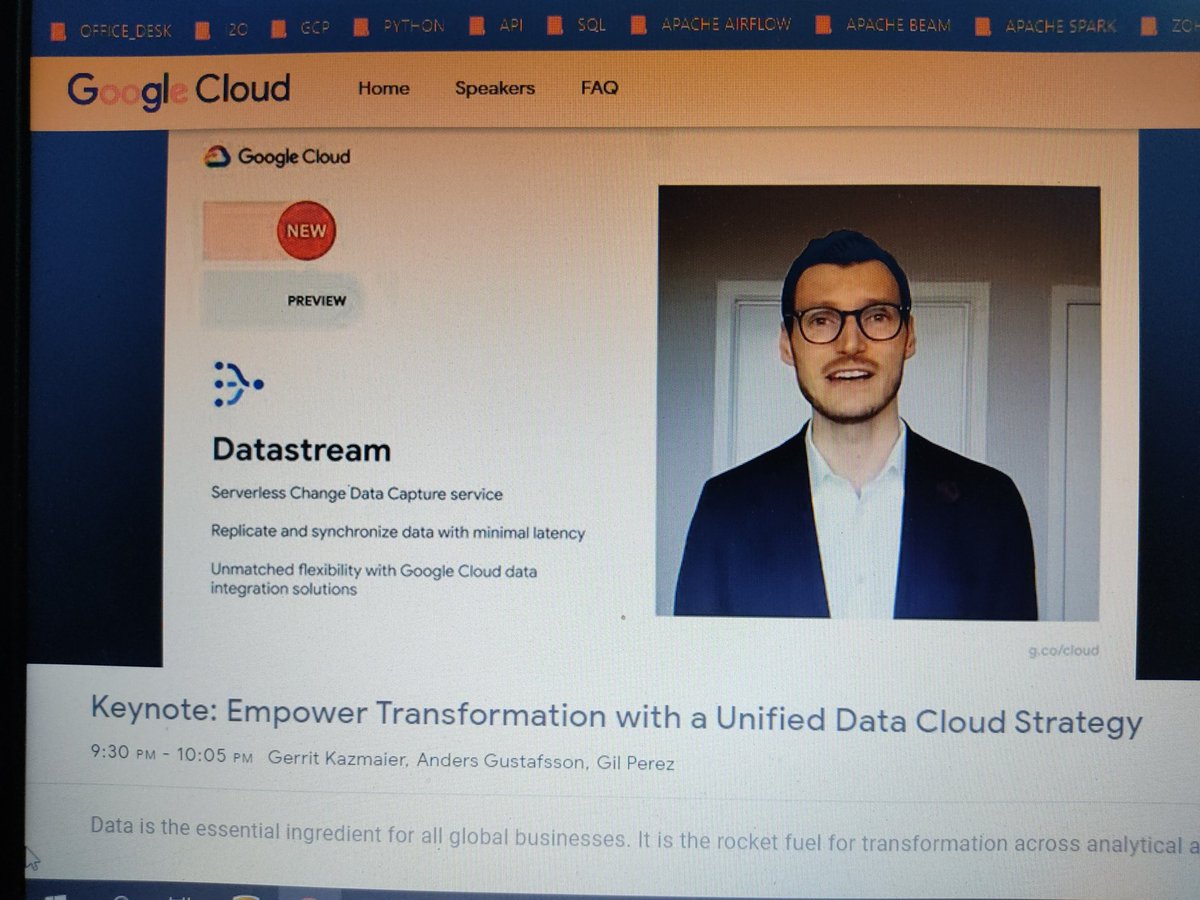Click the 9:30 PM - 10:05 PM time

(x=172, y=757)
